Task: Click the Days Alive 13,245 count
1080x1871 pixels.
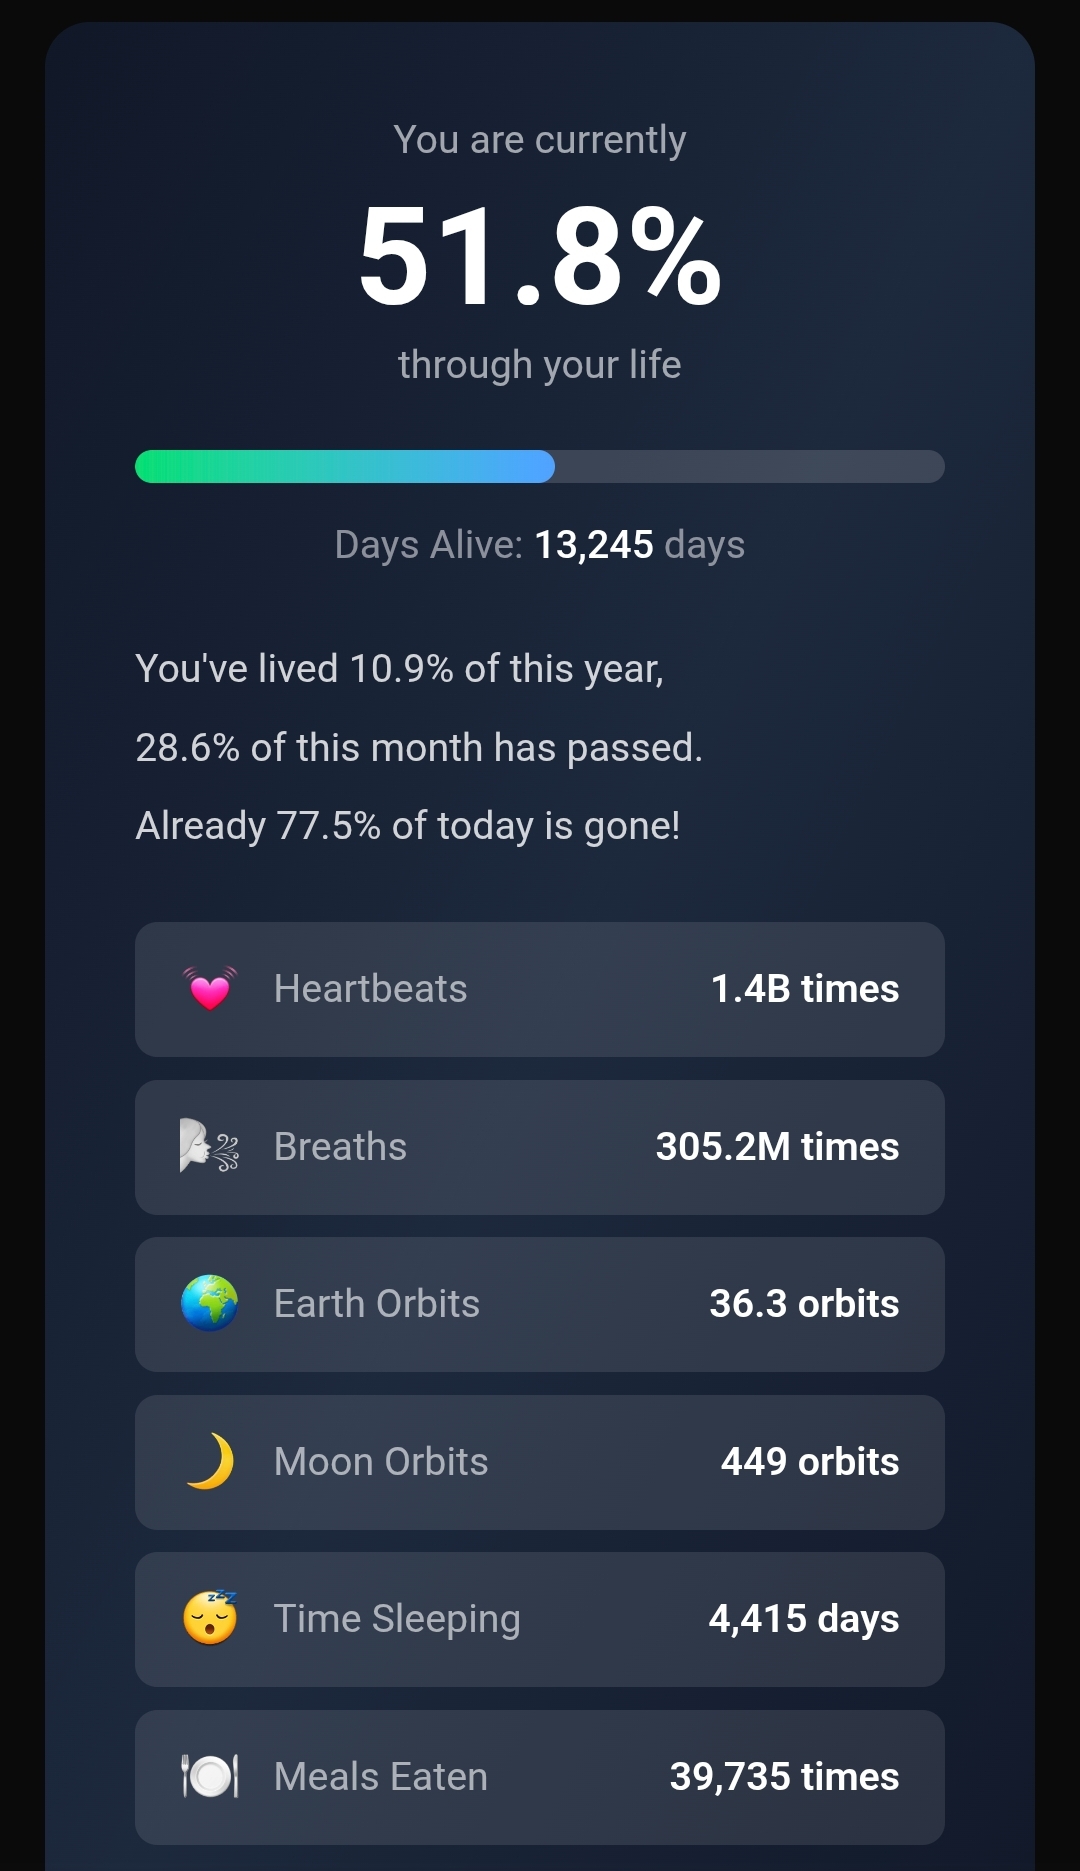Action: point(594,545)
